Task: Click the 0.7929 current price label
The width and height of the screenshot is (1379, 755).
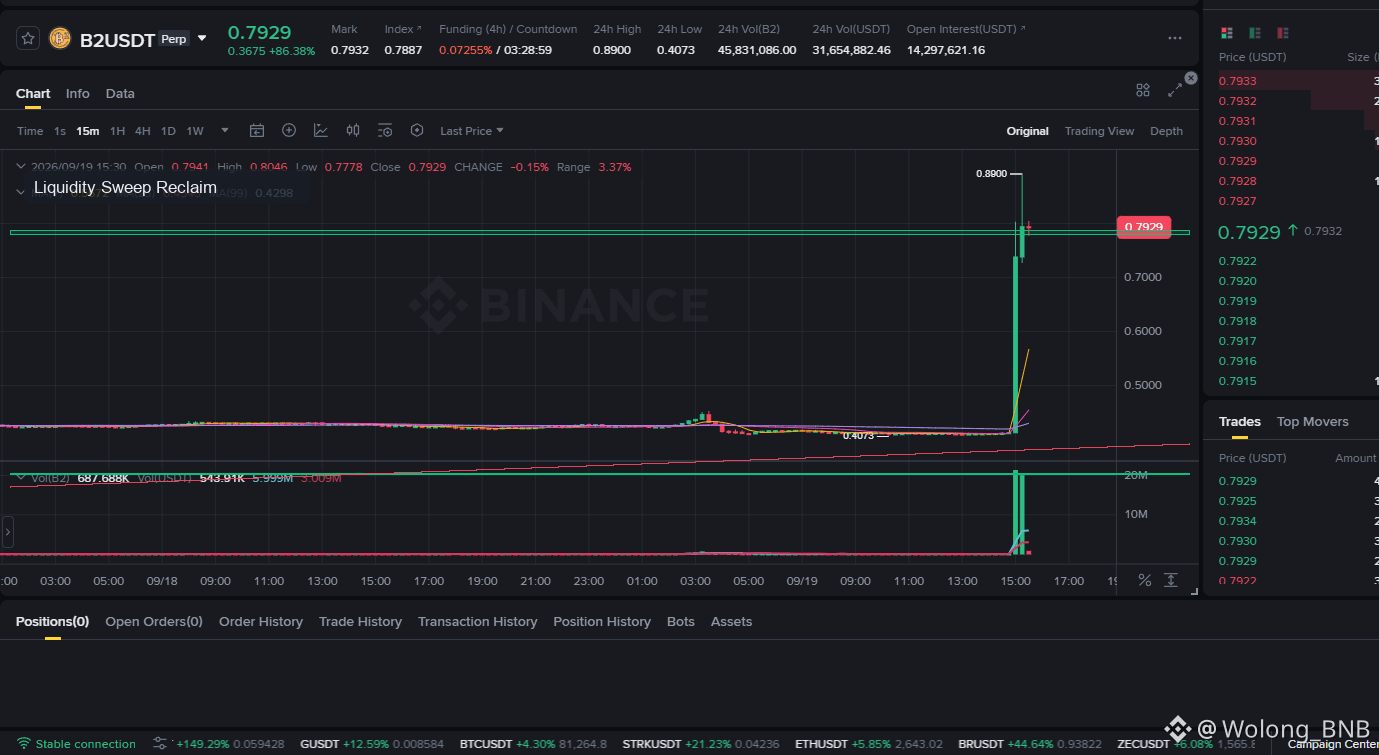Action: [1143, 227]
